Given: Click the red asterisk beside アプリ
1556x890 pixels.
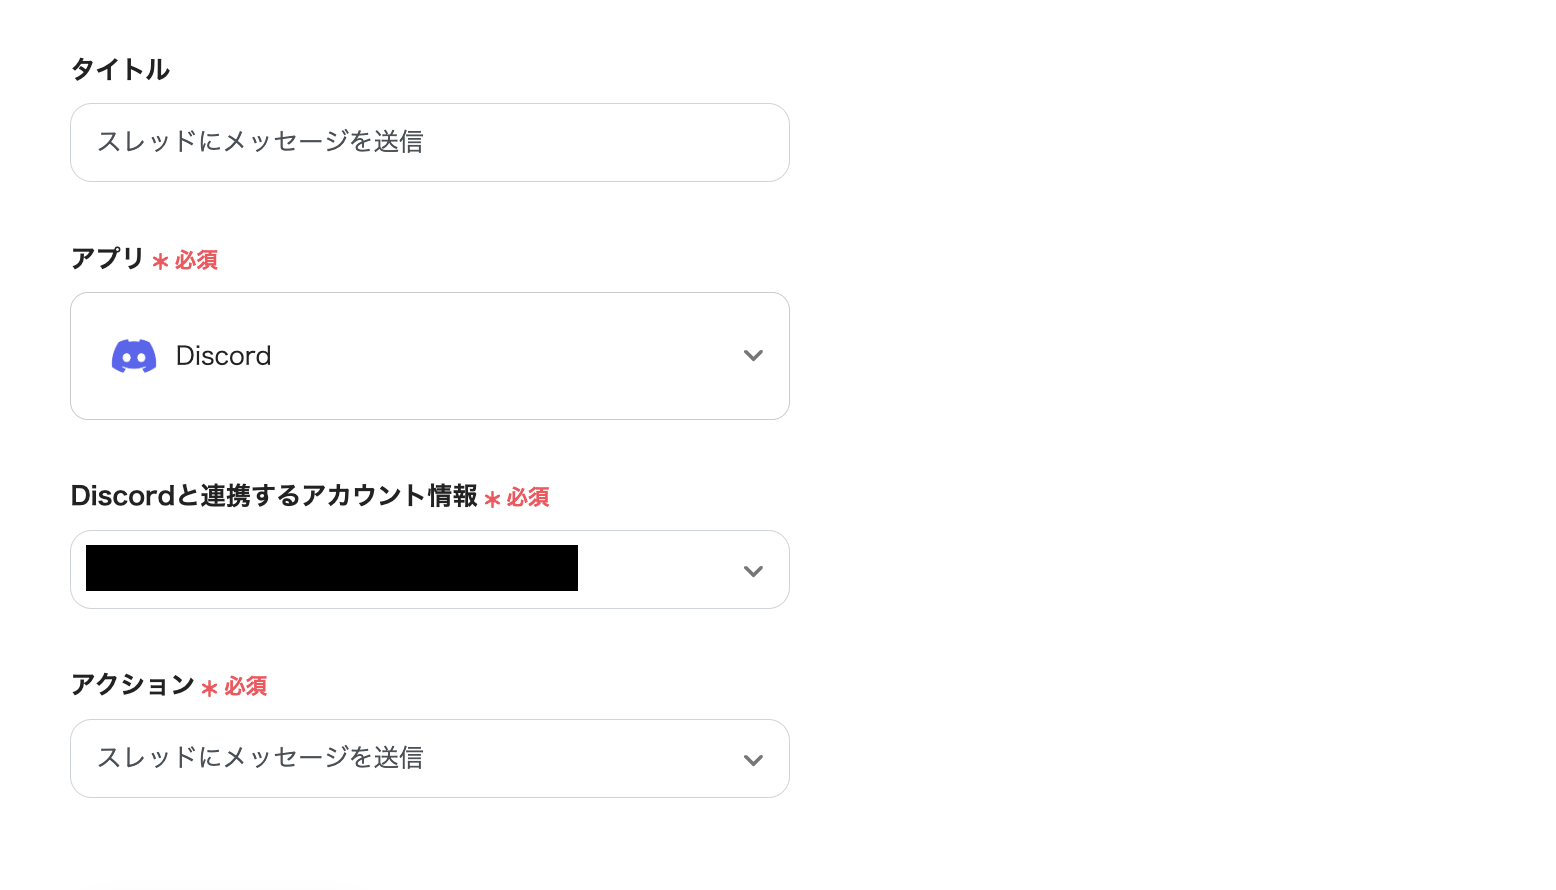Looking at the screenshot, I should (160, 262).
